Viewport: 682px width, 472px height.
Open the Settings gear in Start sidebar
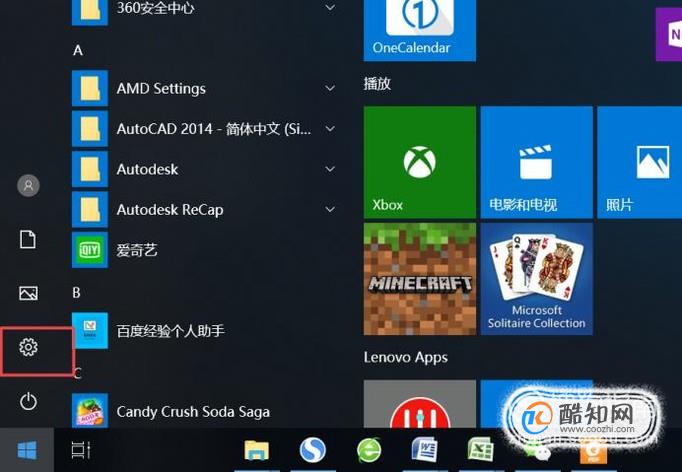[x=28, y=347]
